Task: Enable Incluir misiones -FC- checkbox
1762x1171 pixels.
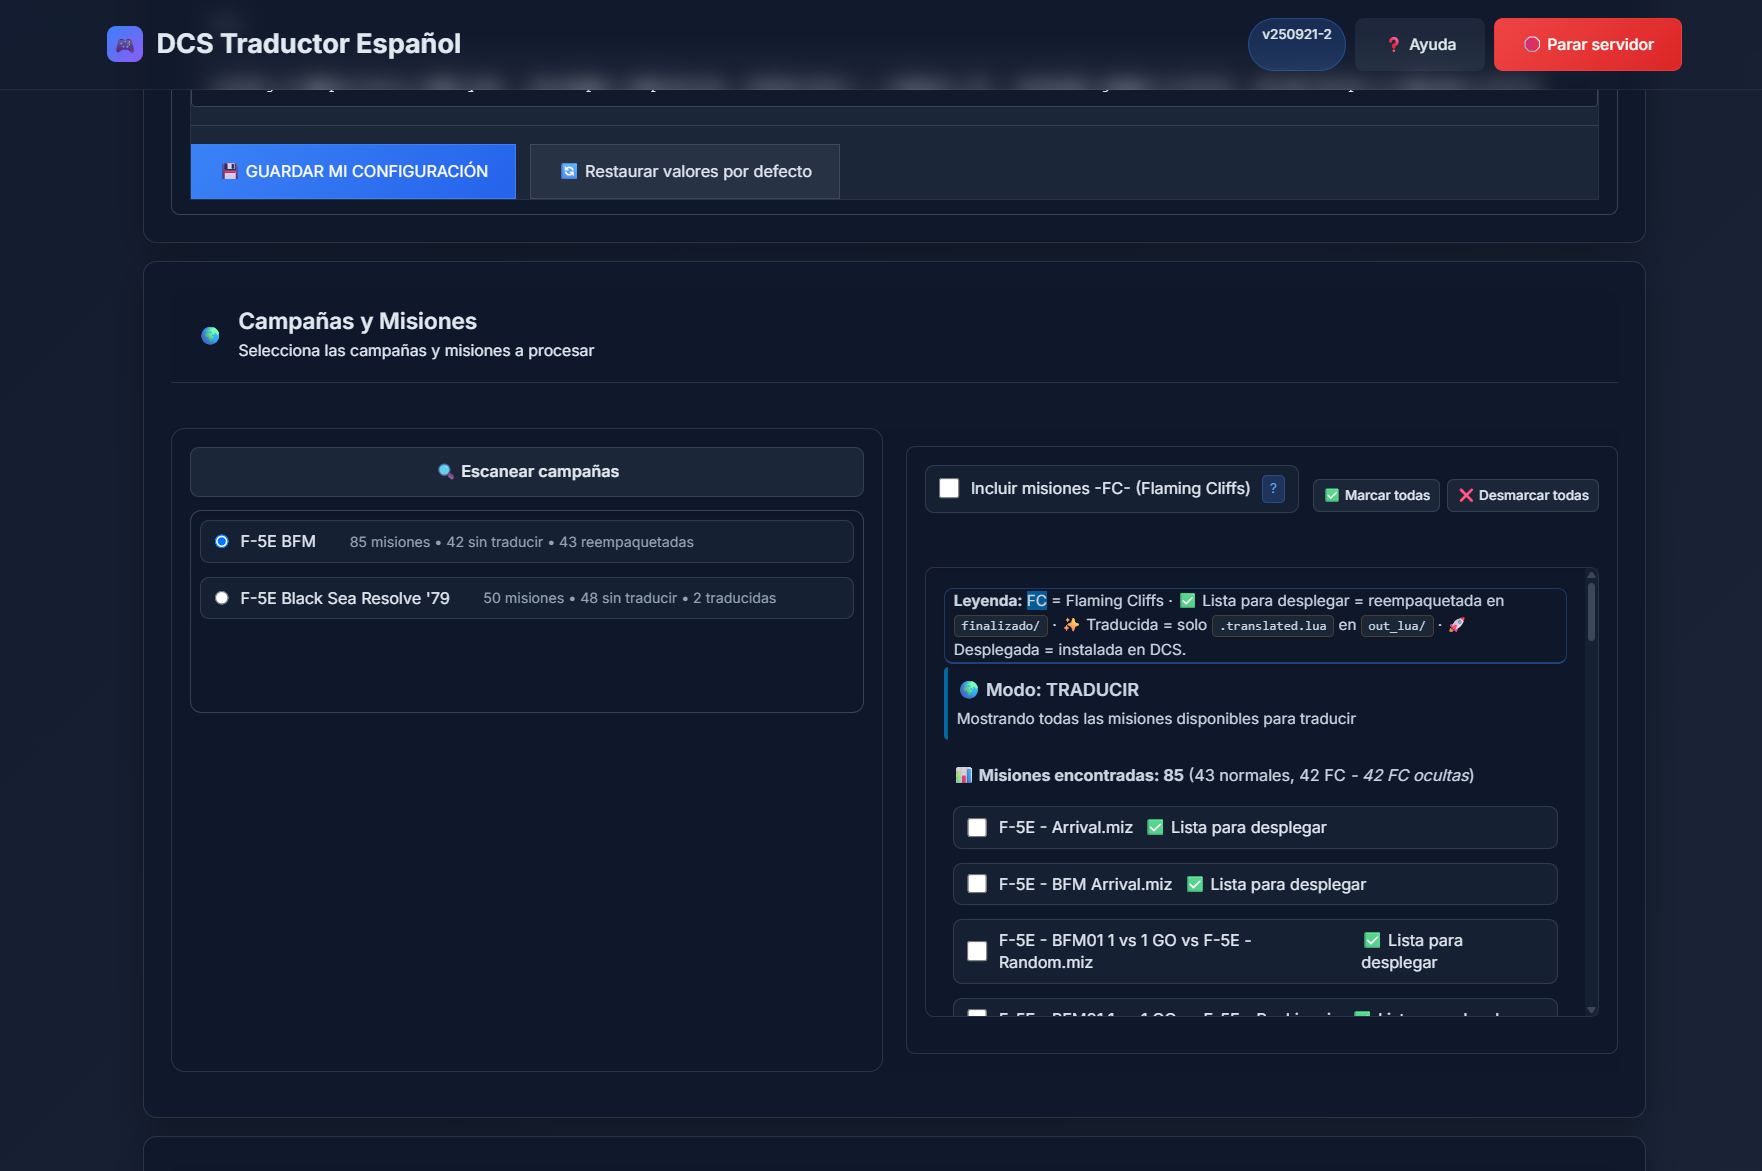Action: click(x=949, y=488)
